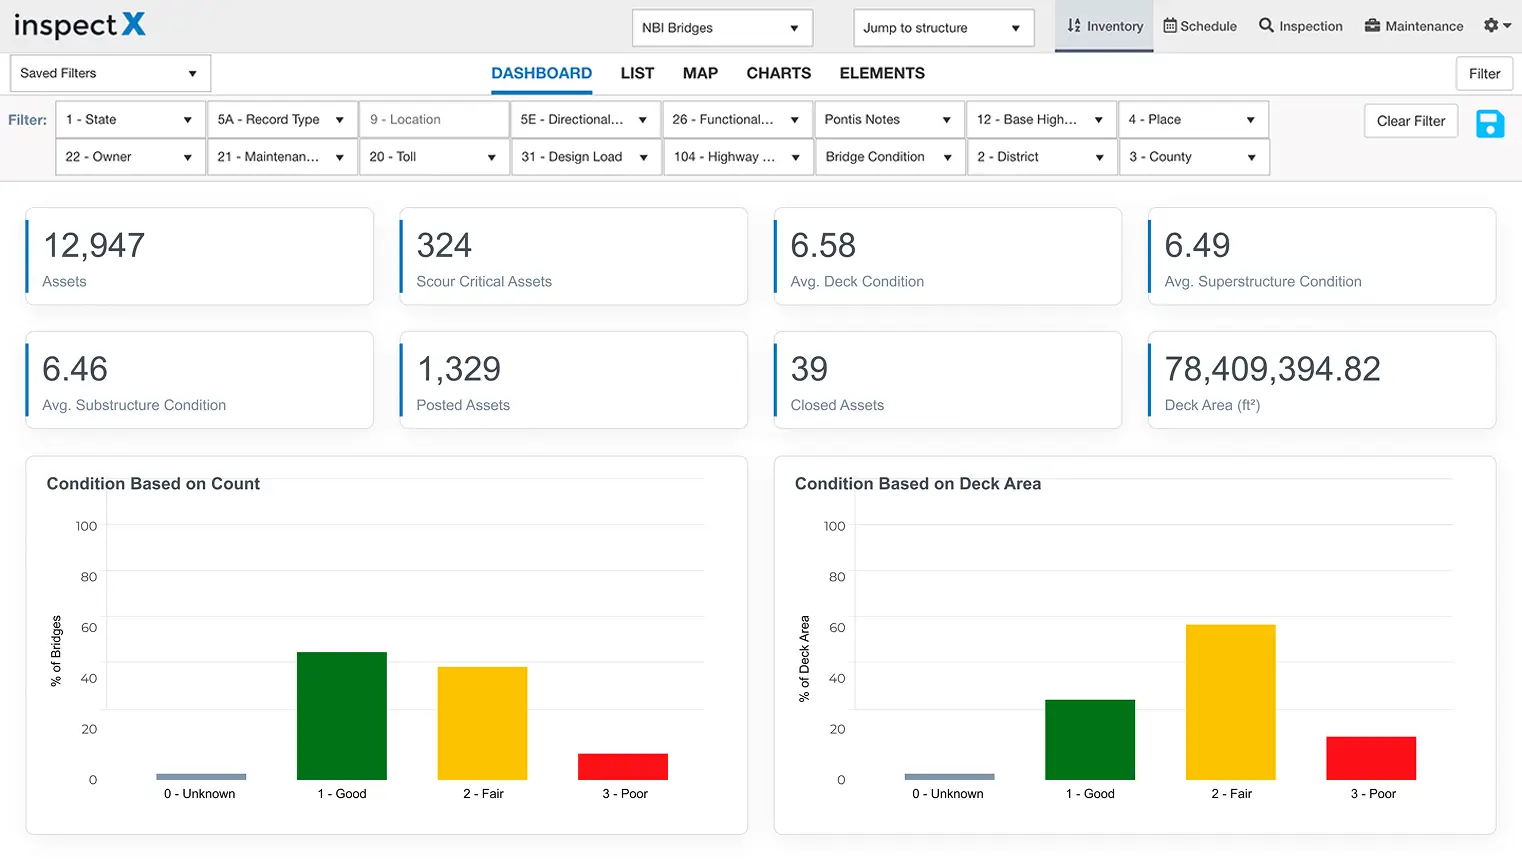Click the 1,329 Posted Assets card

pos(573,380)
